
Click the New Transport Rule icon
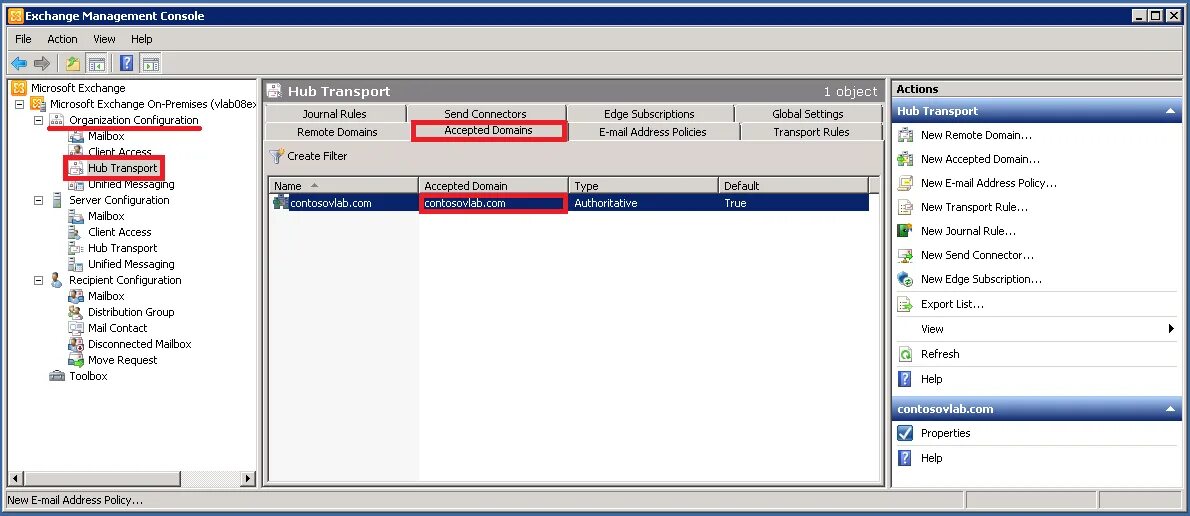tap(905, 207)
